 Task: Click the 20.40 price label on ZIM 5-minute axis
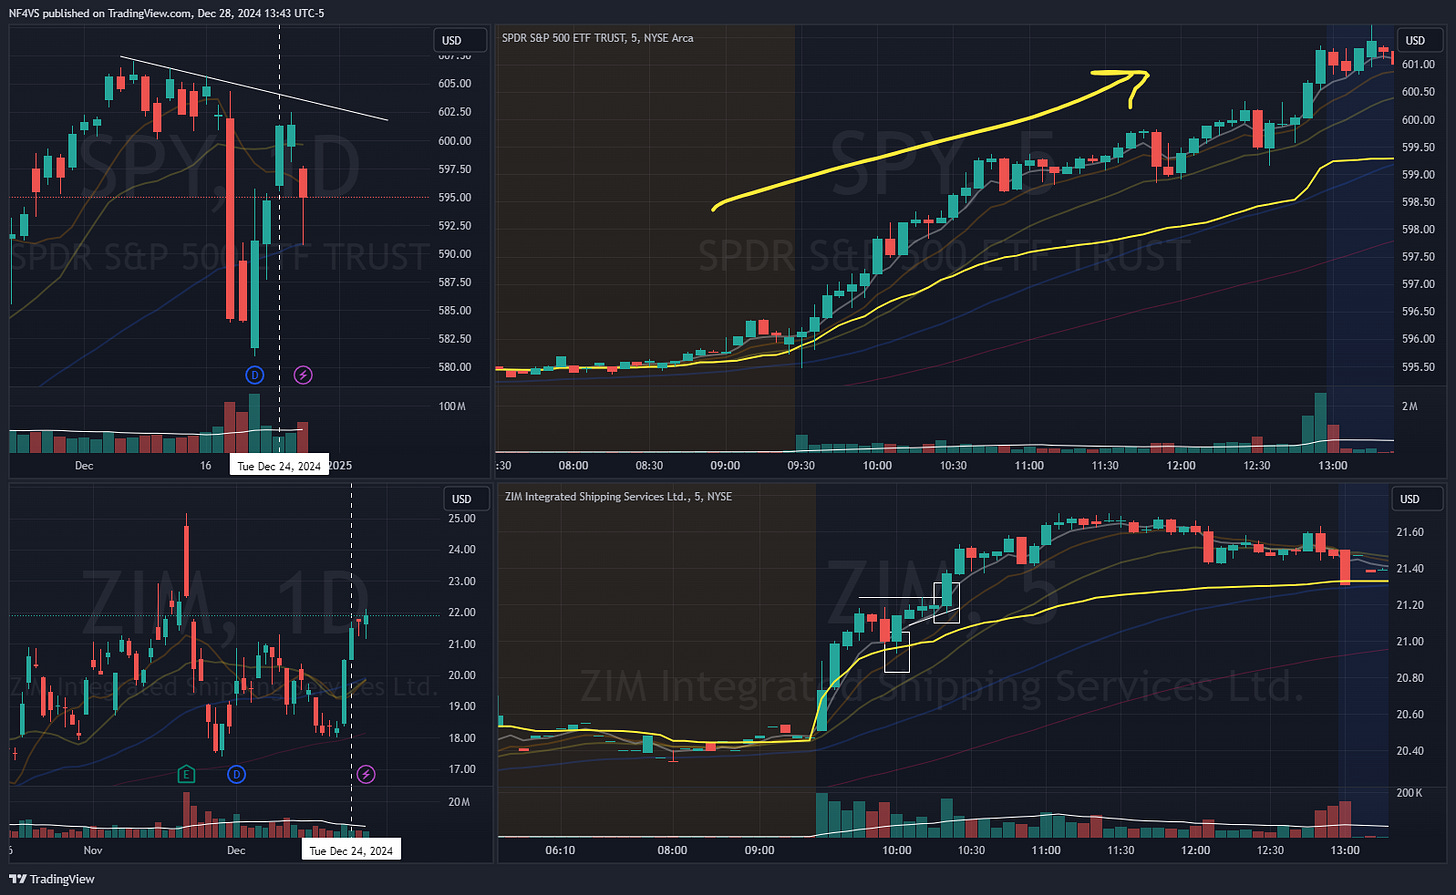[x=1410, y=751]
